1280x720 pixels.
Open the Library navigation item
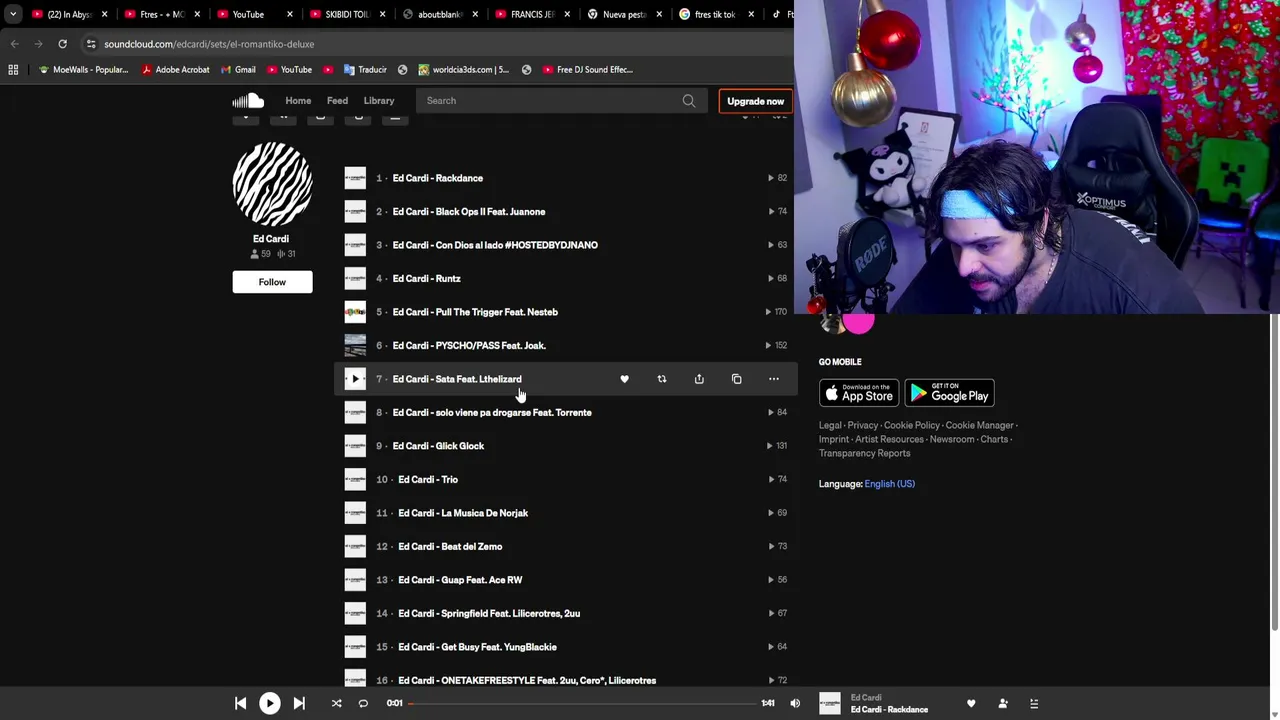[x=379, y=100]
